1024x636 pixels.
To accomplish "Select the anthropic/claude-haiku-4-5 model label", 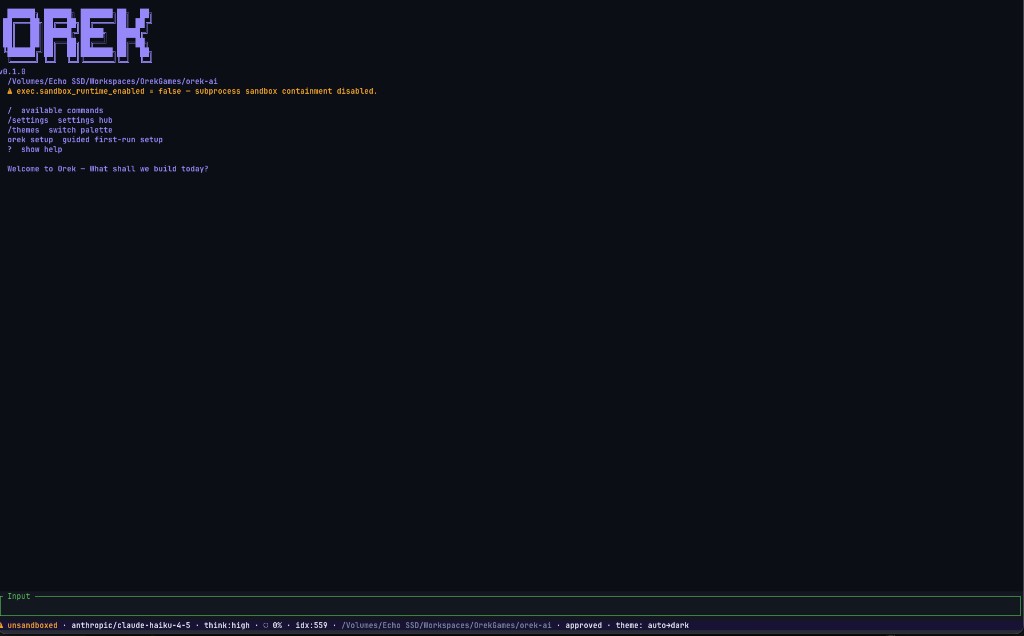I will [x=131, y=626].
